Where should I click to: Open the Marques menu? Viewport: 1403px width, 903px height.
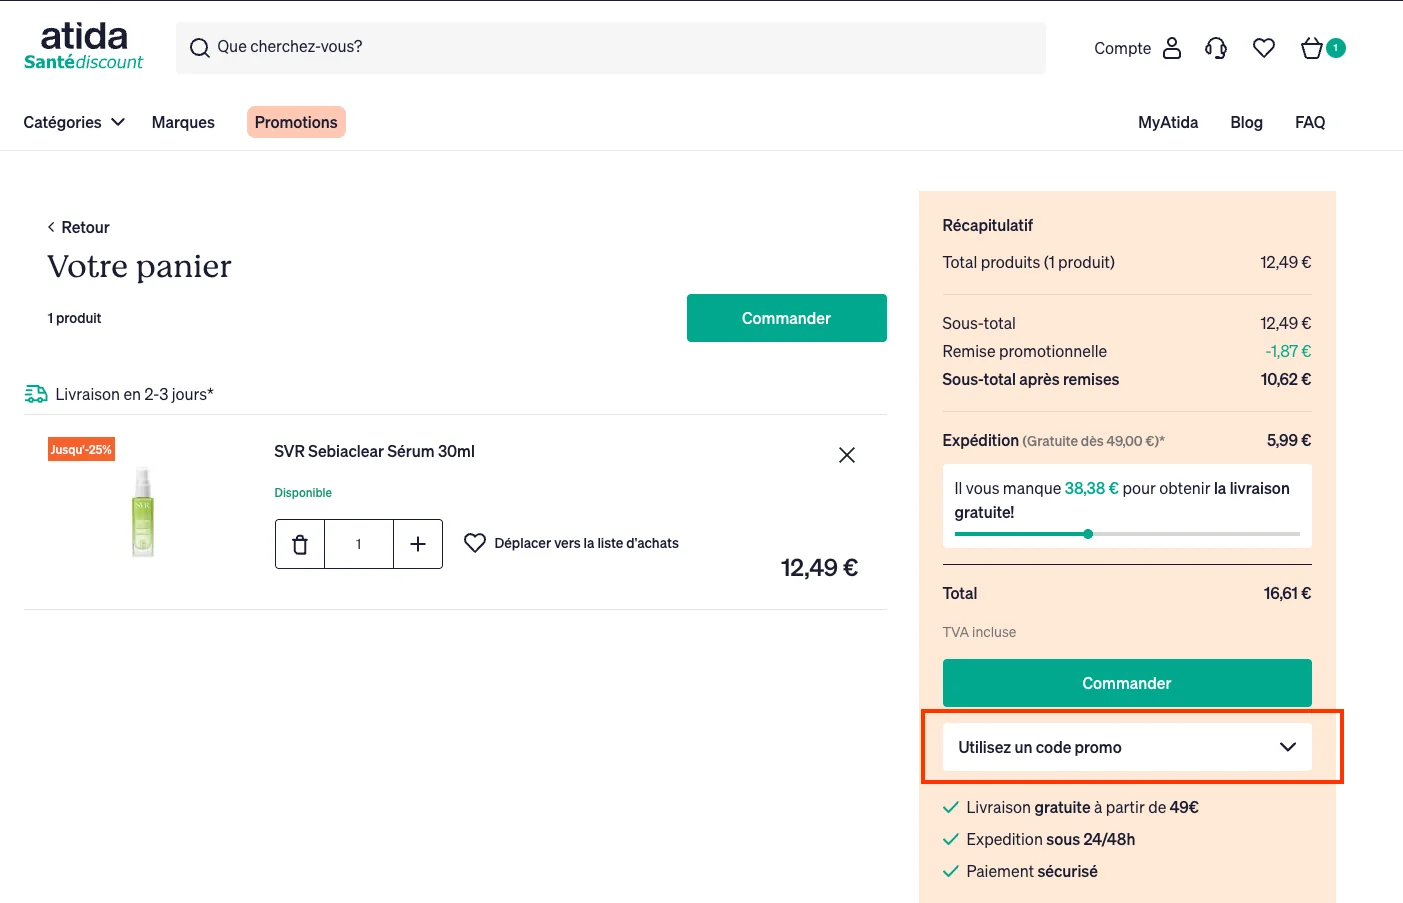(183, 122)
